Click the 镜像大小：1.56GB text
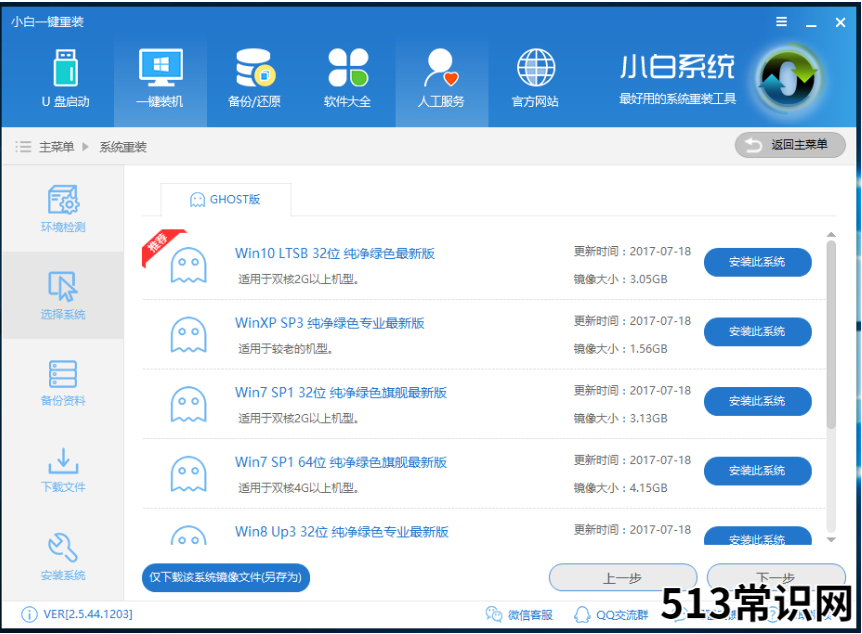Screen dimensions: 862x634 (x=621, y=349)
